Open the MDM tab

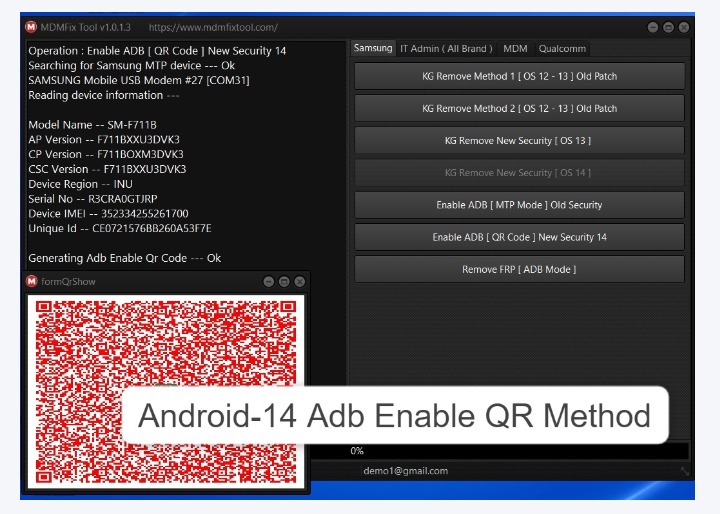515,49
